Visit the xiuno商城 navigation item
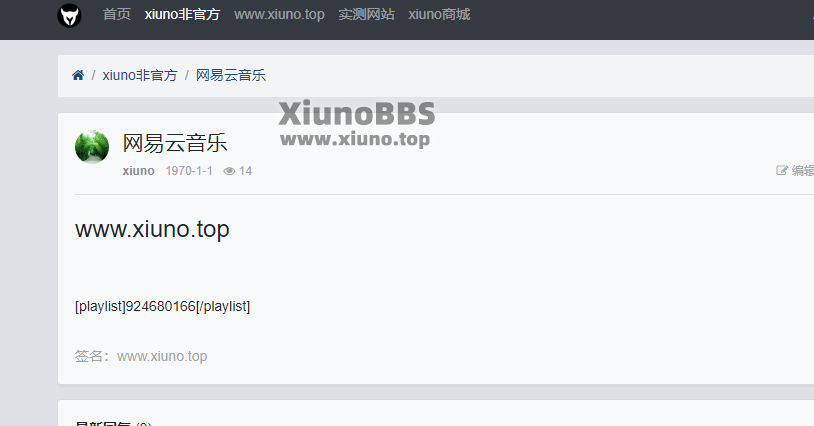Screen dimensions: 814x426 point(439,14)
